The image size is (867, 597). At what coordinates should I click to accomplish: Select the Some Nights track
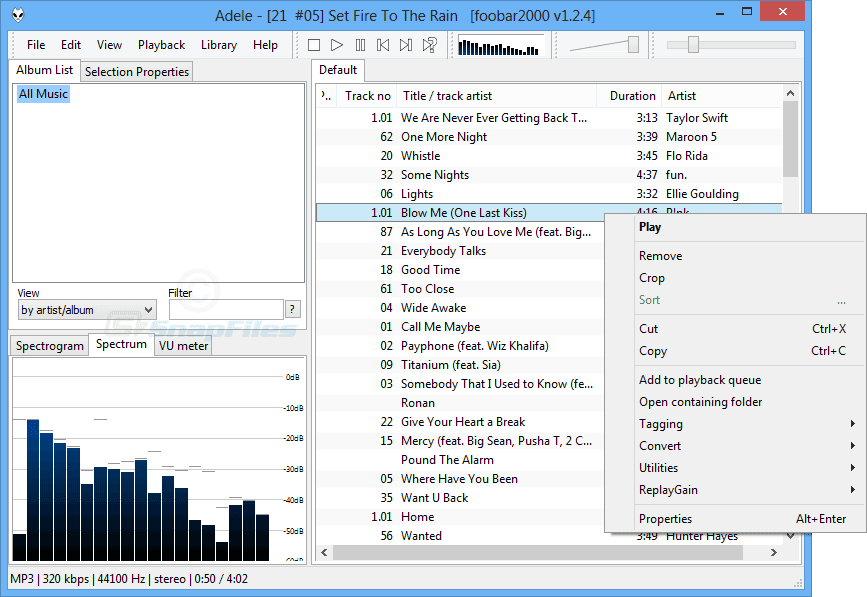tap(549, 175)
